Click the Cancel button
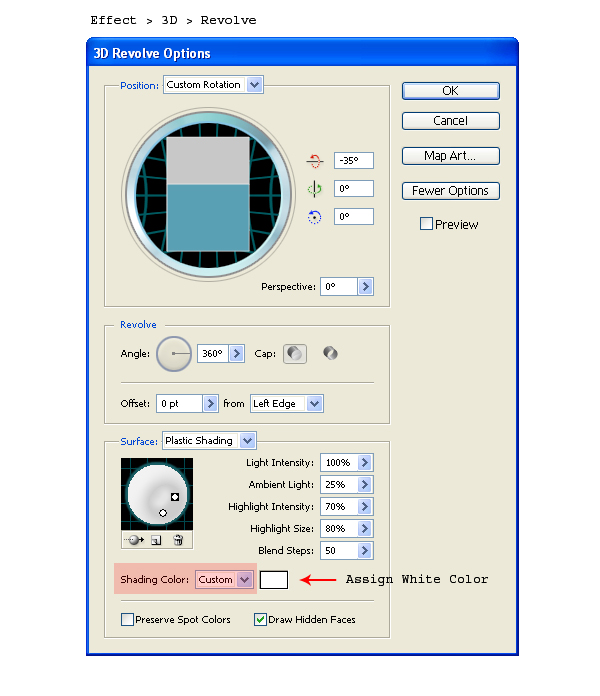600x696 pixels. pos(451,121)
